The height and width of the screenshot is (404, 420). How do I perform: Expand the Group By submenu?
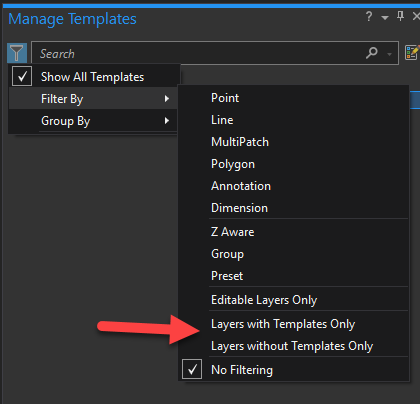93,121
